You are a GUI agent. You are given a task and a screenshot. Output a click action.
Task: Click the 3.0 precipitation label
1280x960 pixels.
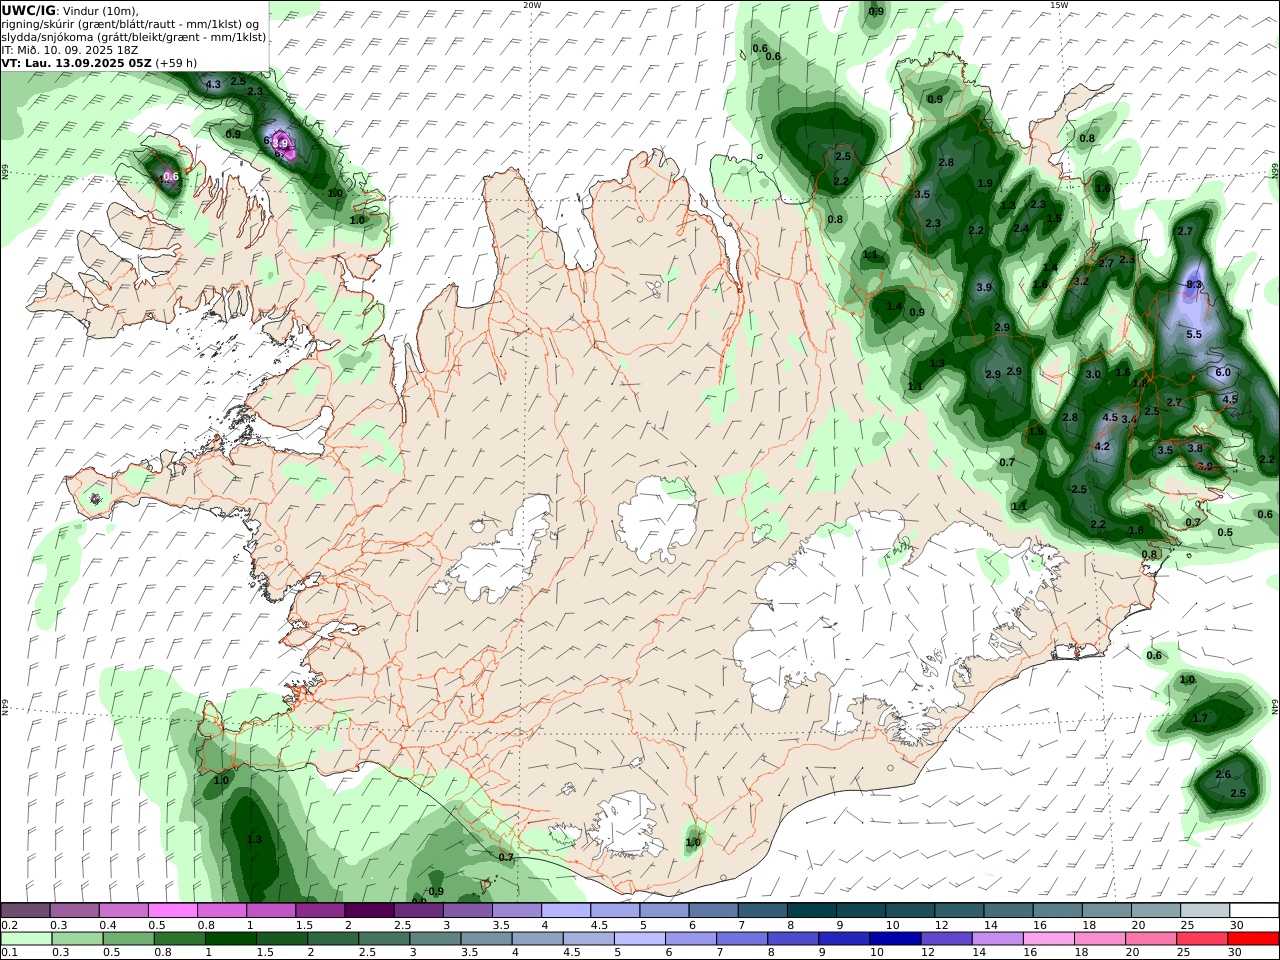pos(1093,375)
